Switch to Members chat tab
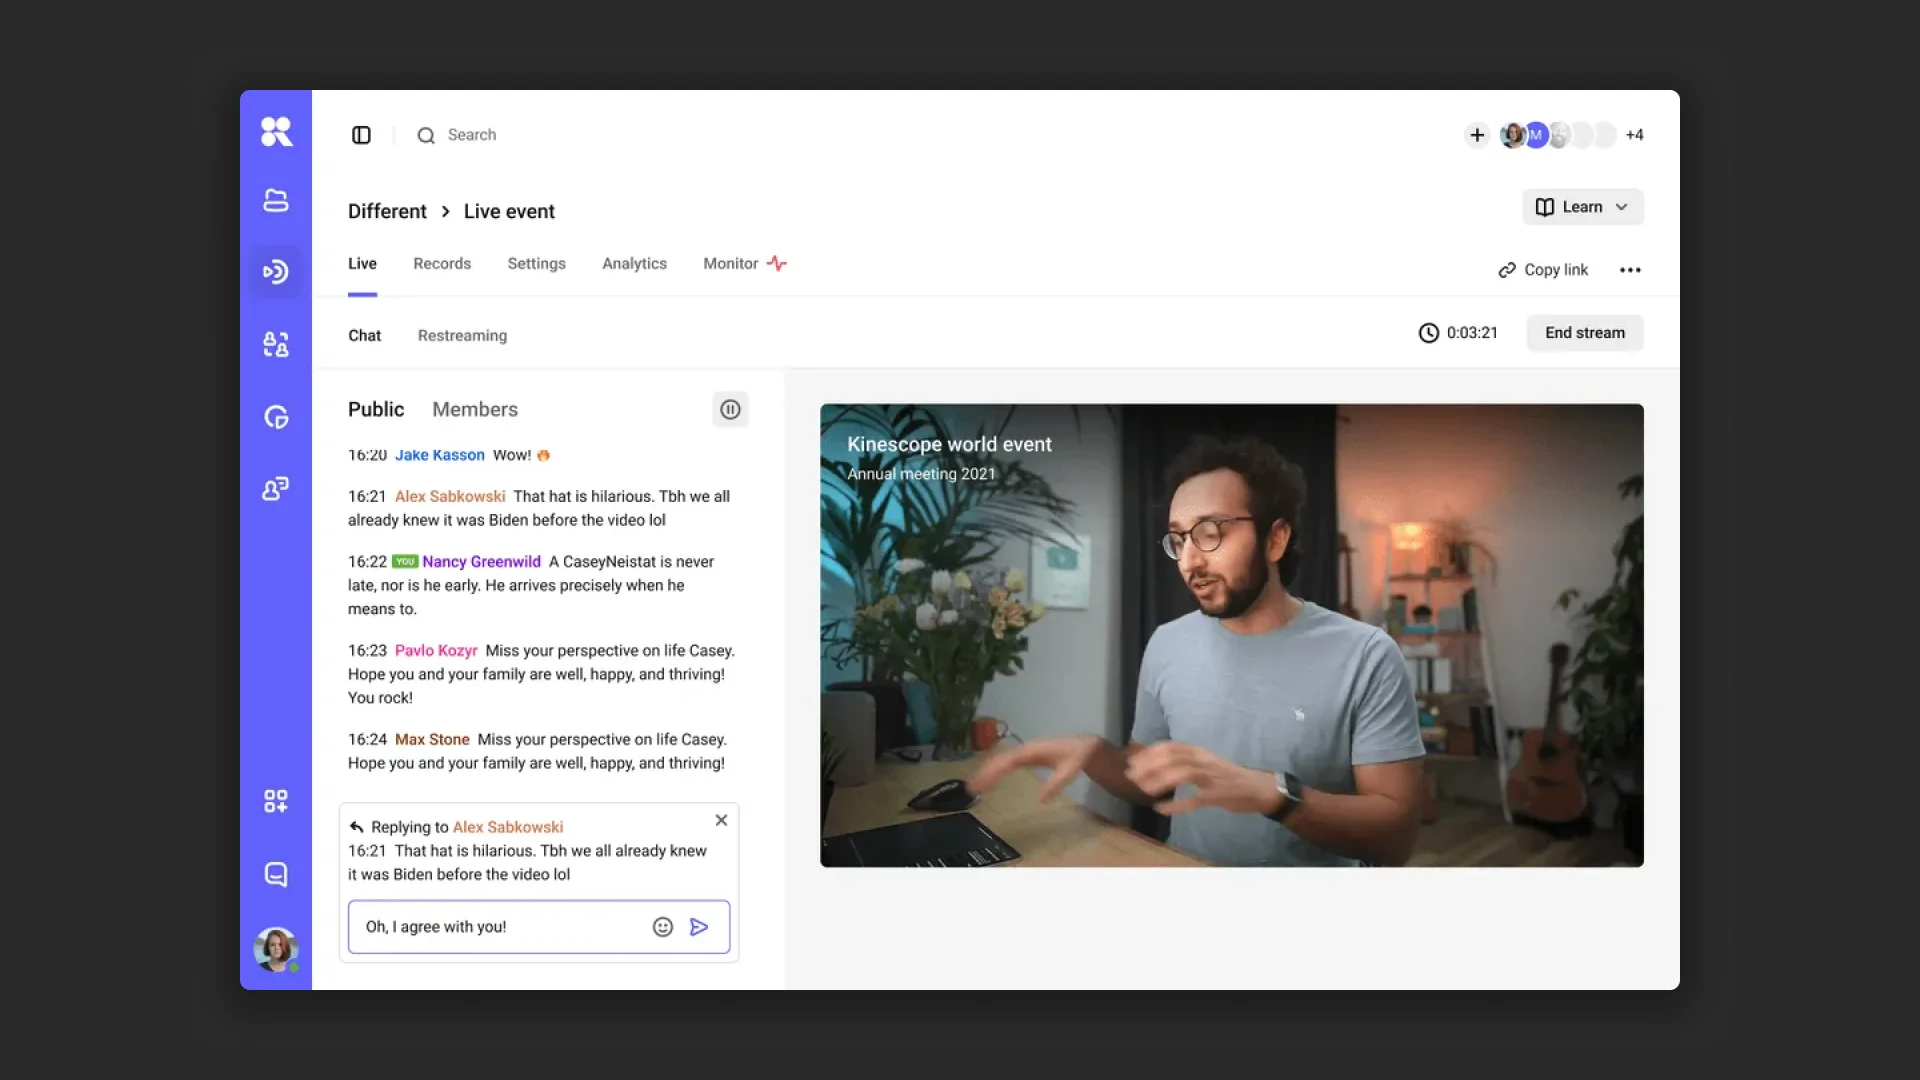The height and width of the screenshot is (1080, 1920). [x=474, y=409]
